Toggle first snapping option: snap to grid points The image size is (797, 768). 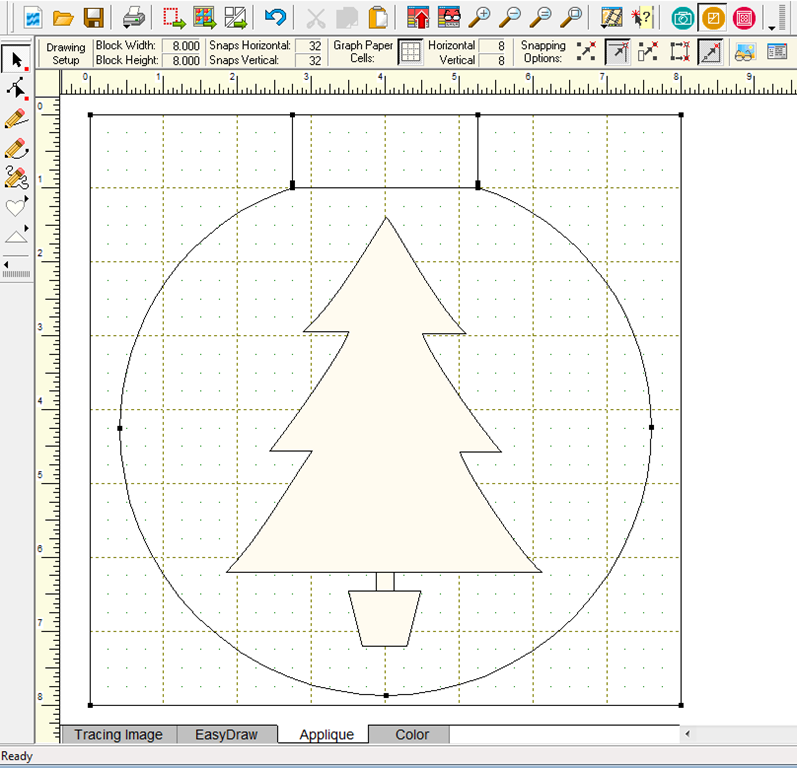[x=587, y=52]
